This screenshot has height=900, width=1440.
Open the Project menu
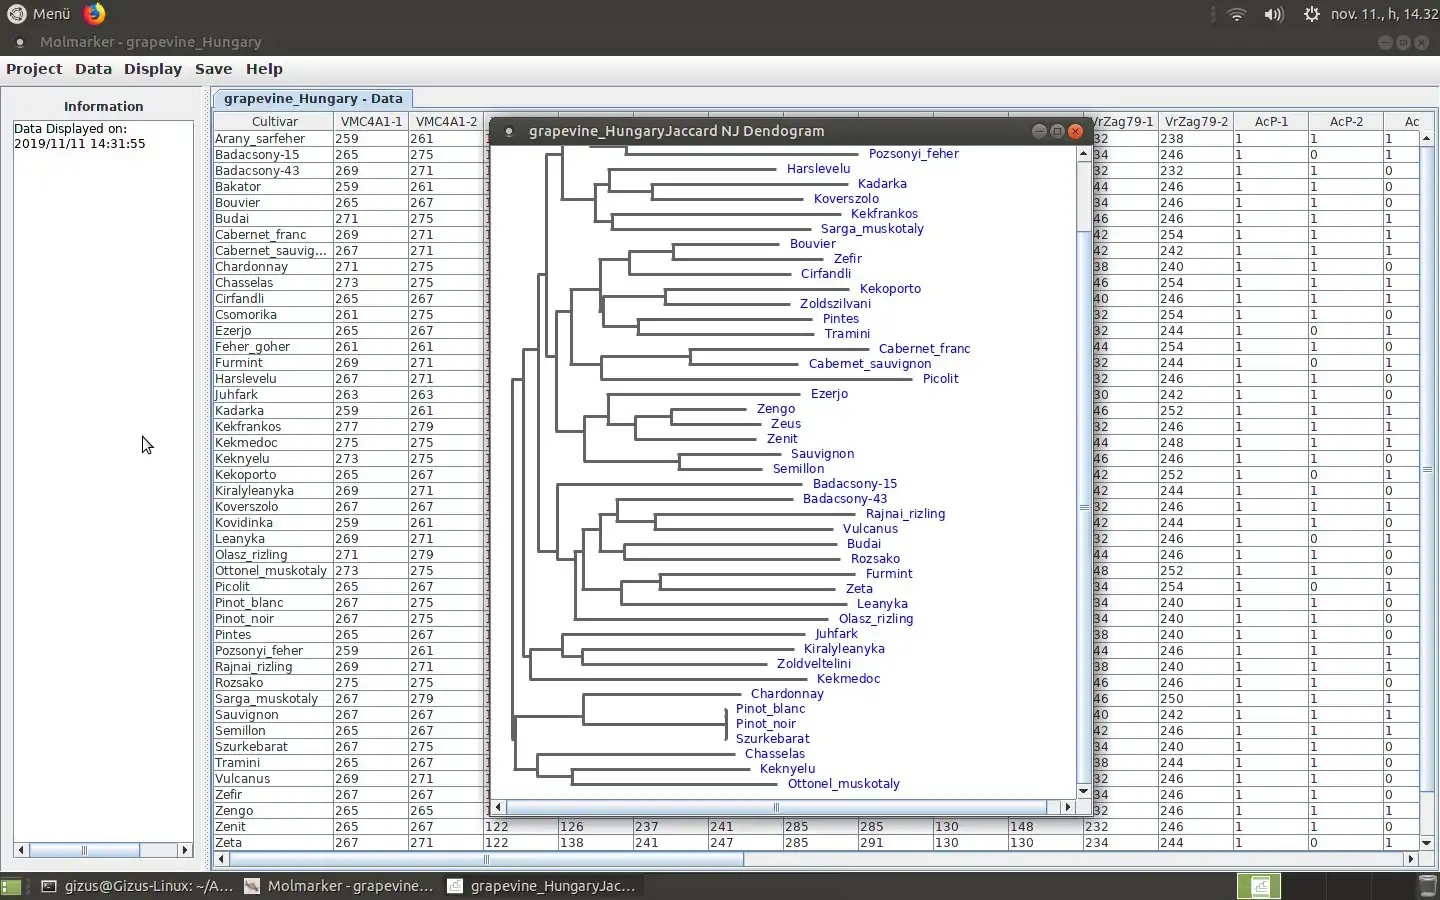coord(34,69)
